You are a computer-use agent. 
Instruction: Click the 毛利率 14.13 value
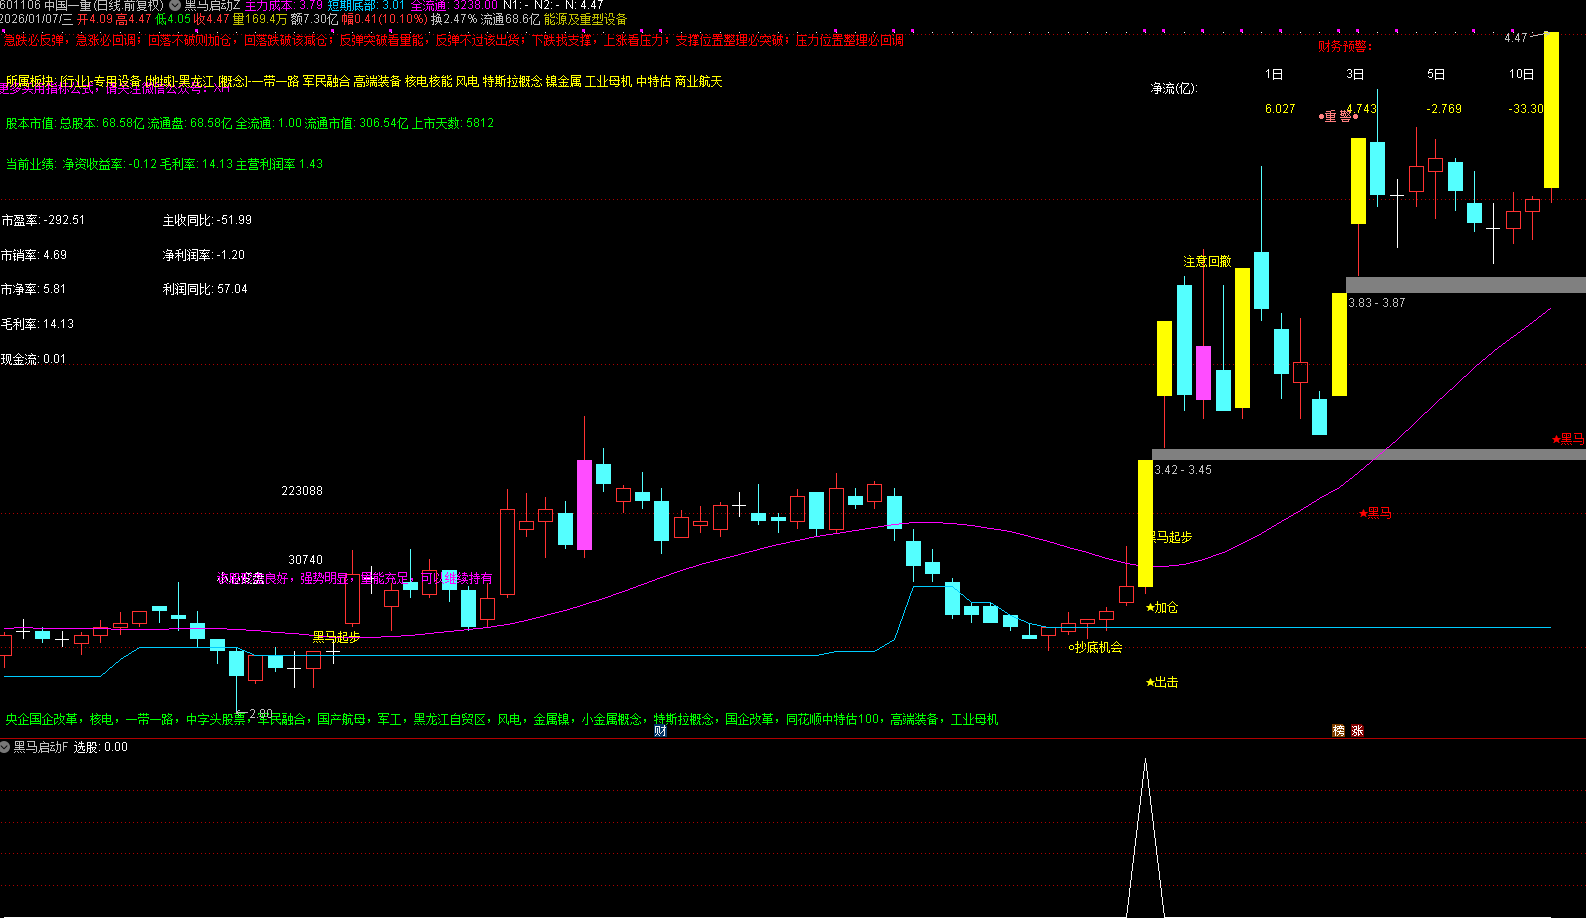38,324
